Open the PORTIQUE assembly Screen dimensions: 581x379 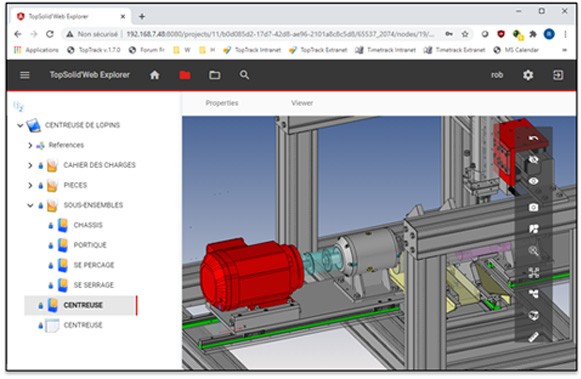pyautogui.click(x=90, y=245)
